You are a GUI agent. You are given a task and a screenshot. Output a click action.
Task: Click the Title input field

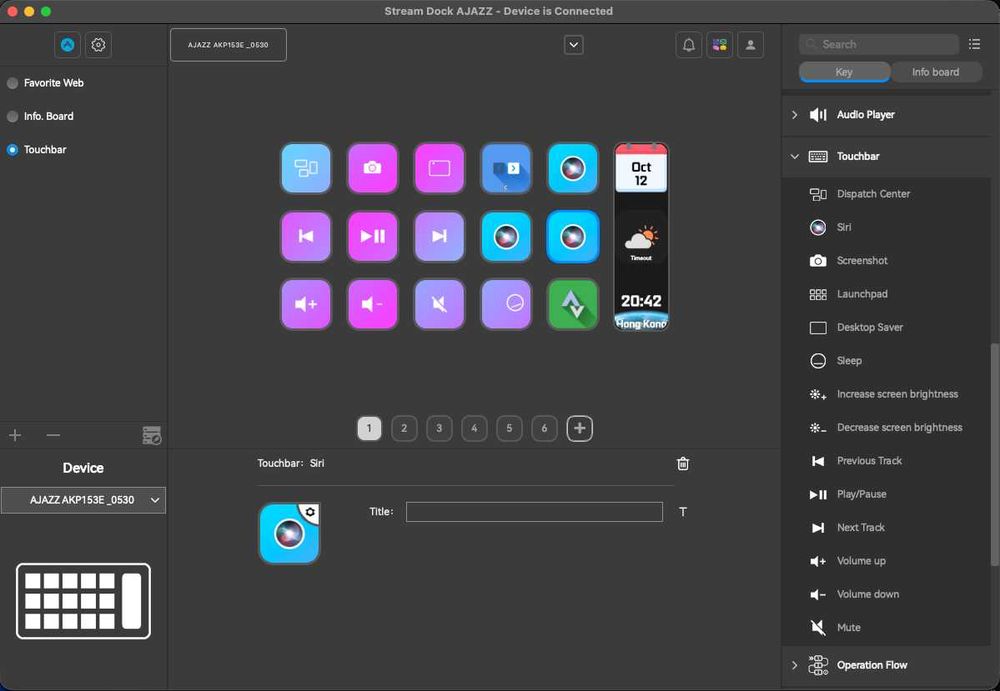(534, 512)
